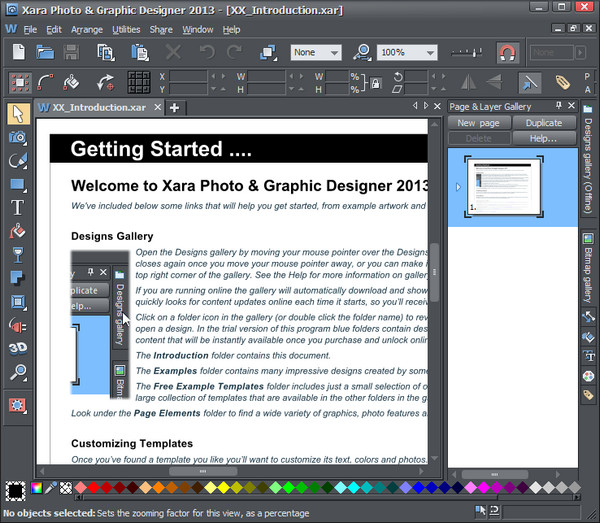
Task: Open a file with folder icon
Action: coord(45,52)
